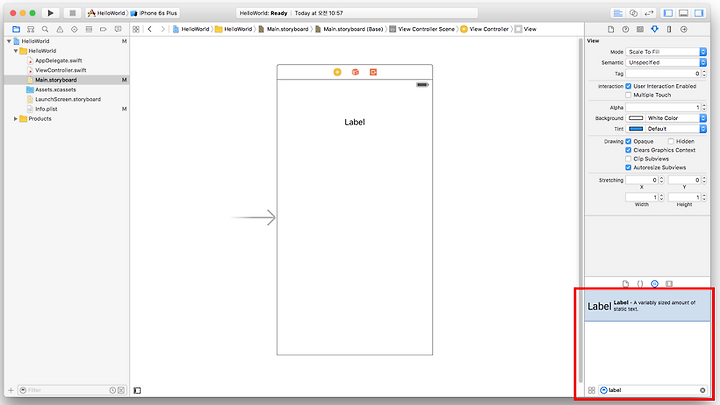Viewport: 720px width, 405px height.
Task: Click the Background white color well
Action: [636, 118]
